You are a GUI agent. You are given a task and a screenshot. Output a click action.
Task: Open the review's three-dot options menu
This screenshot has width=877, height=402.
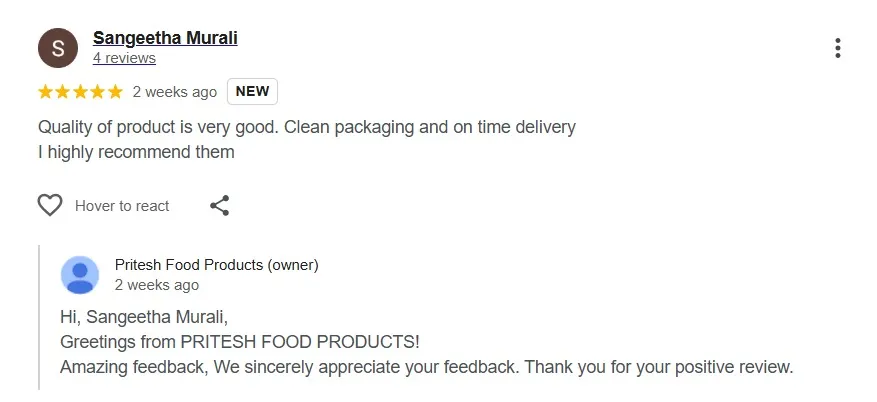[x=837, y=48]
